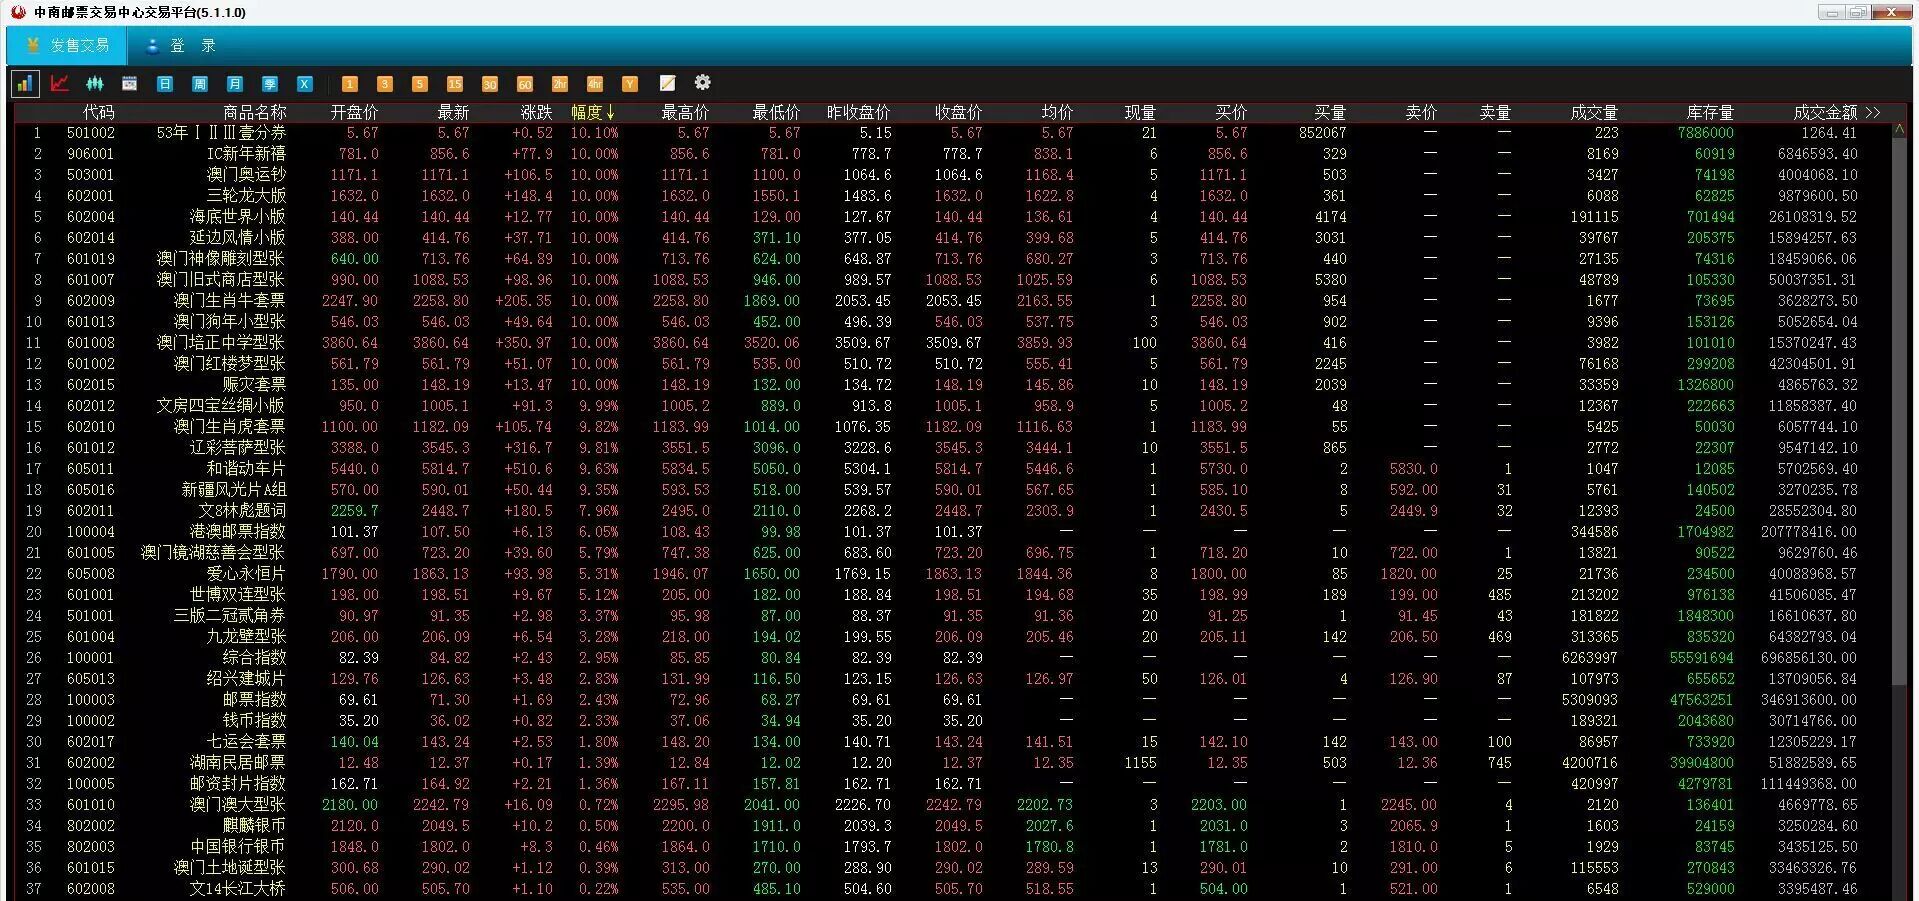The width and height of the screenshot is (1919, 901).
Task: Toggle sort on the 幅度 column header
Action: pos(593,112)
